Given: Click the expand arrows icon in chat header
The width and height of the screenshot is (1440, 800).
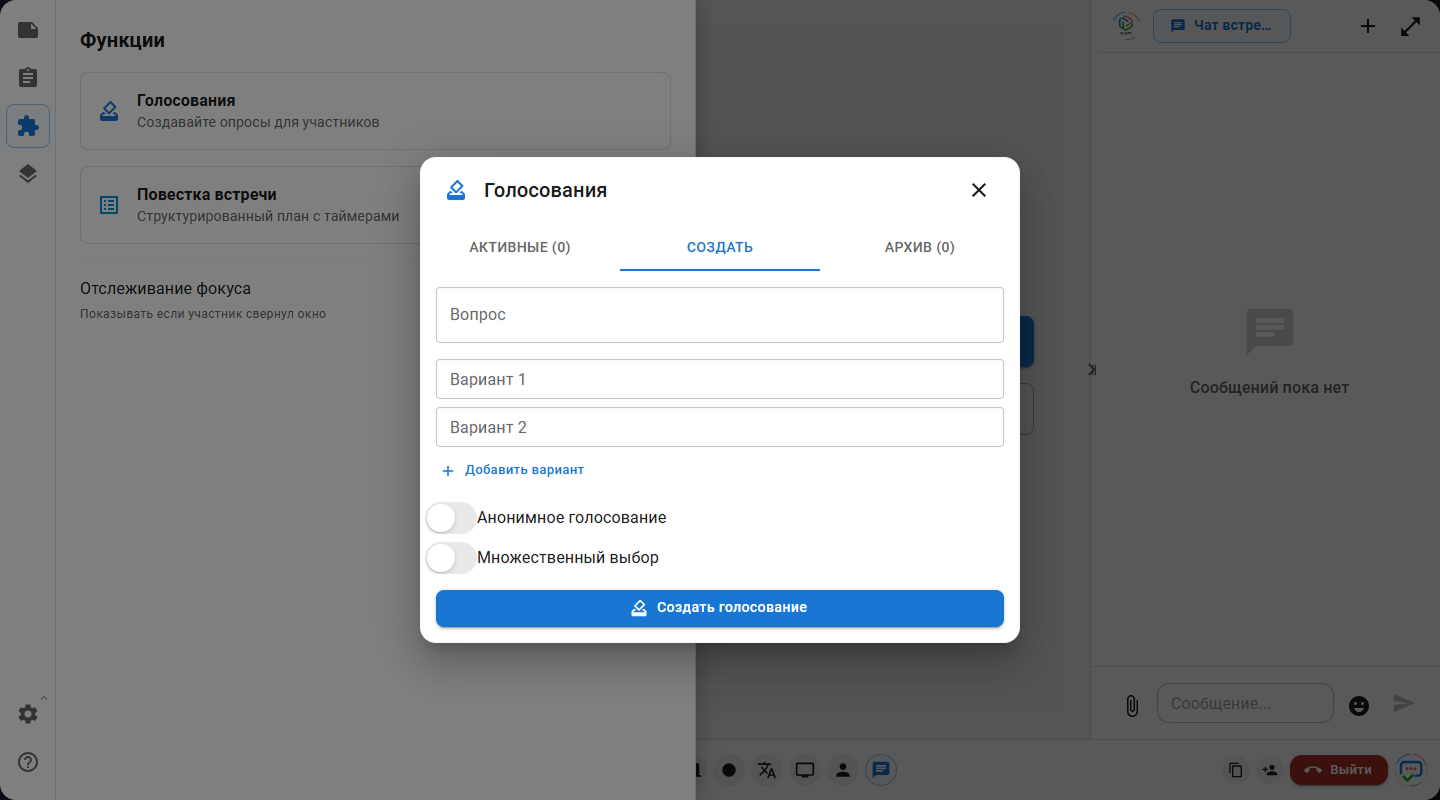Looking at the screenshot, I should coord(1410,27).
